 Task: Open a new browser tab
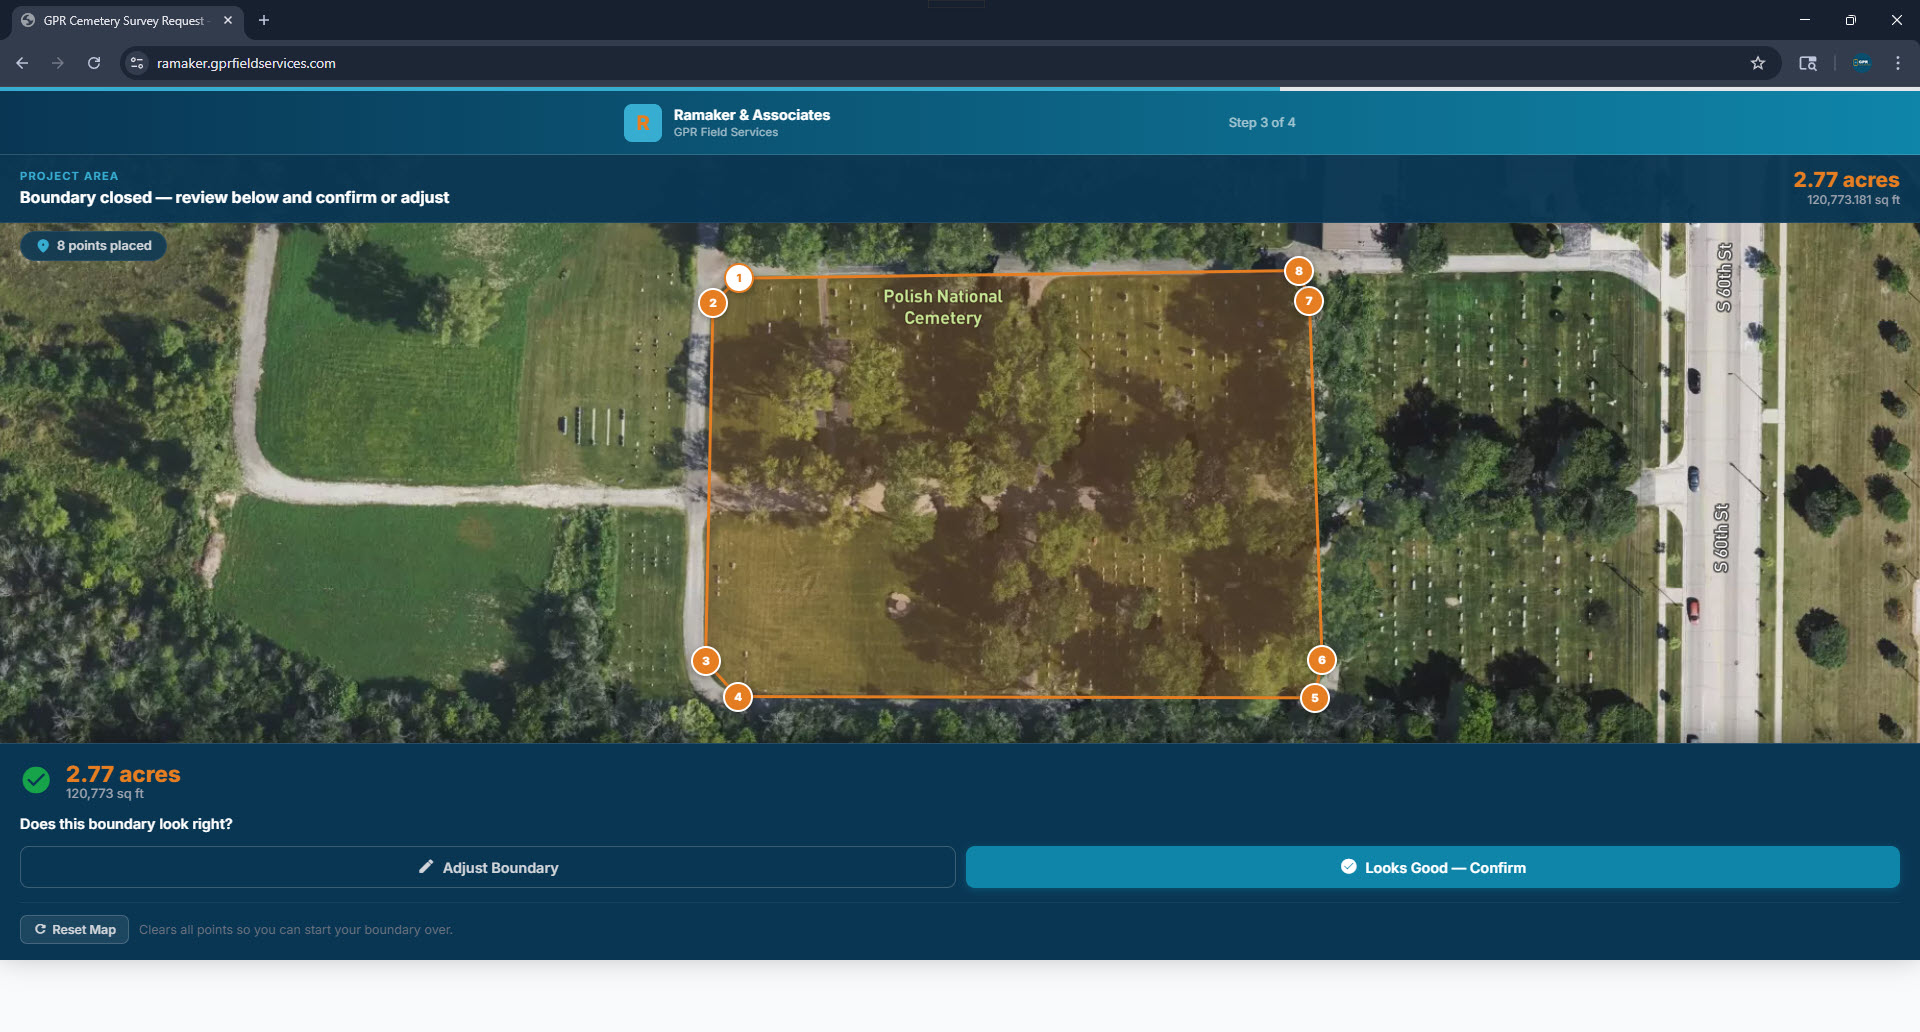click(264, 20)
